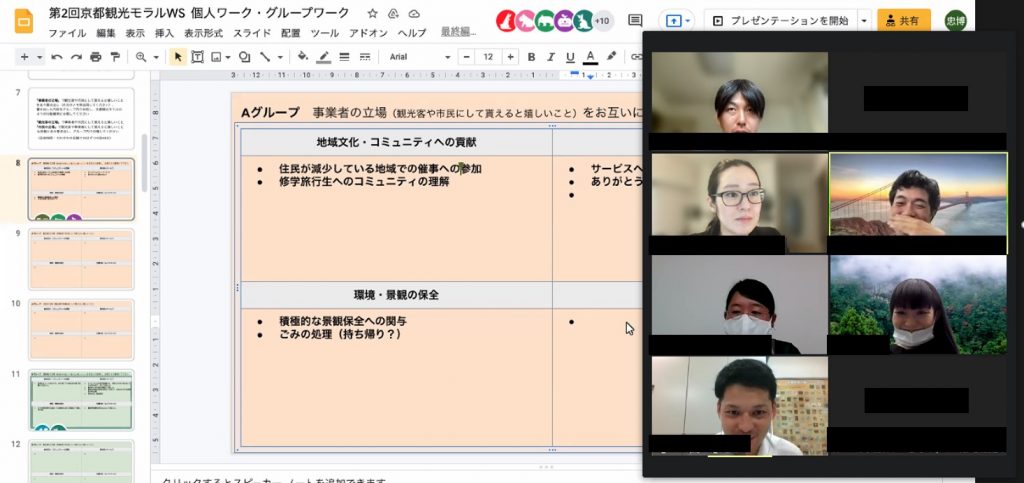Screen dimensions: 1024x483
Task: Toggle bold formatting
Action: click(x=531, y=57)
